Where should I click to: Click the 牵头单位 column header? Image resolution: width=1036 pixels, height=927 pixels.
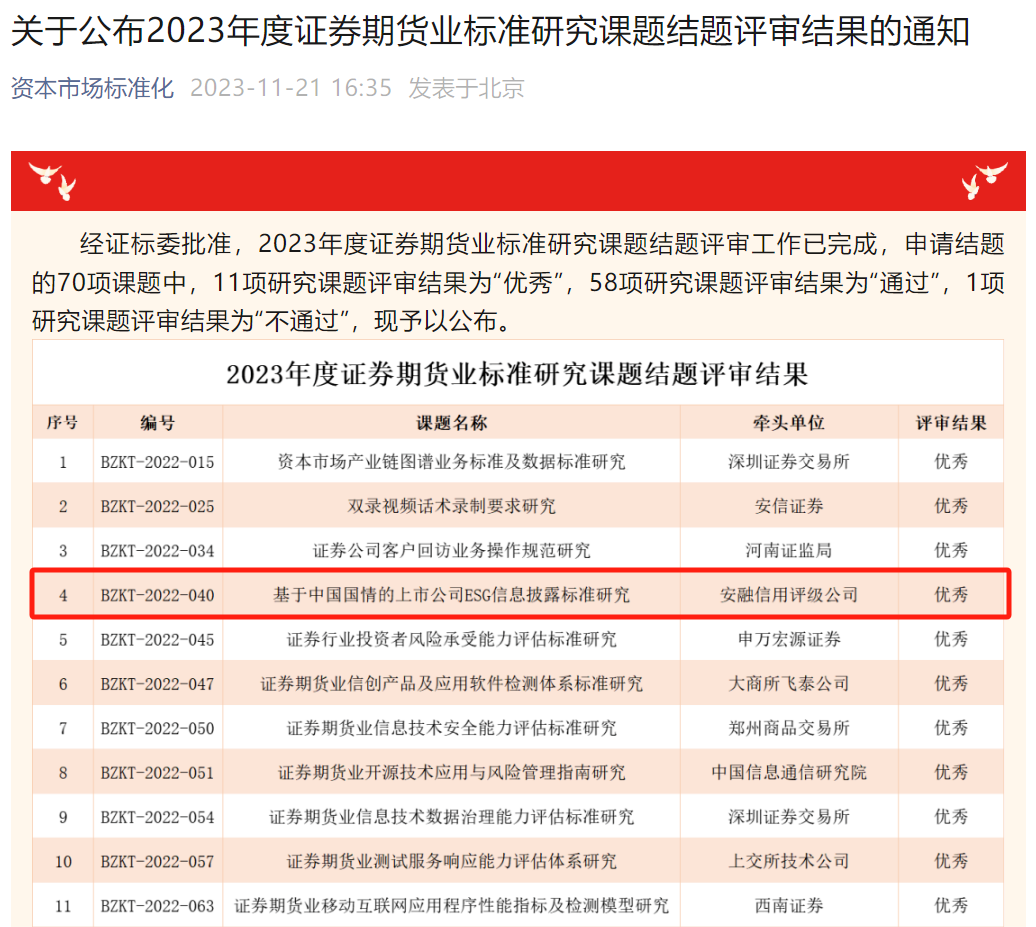click(x=789, y=423)
